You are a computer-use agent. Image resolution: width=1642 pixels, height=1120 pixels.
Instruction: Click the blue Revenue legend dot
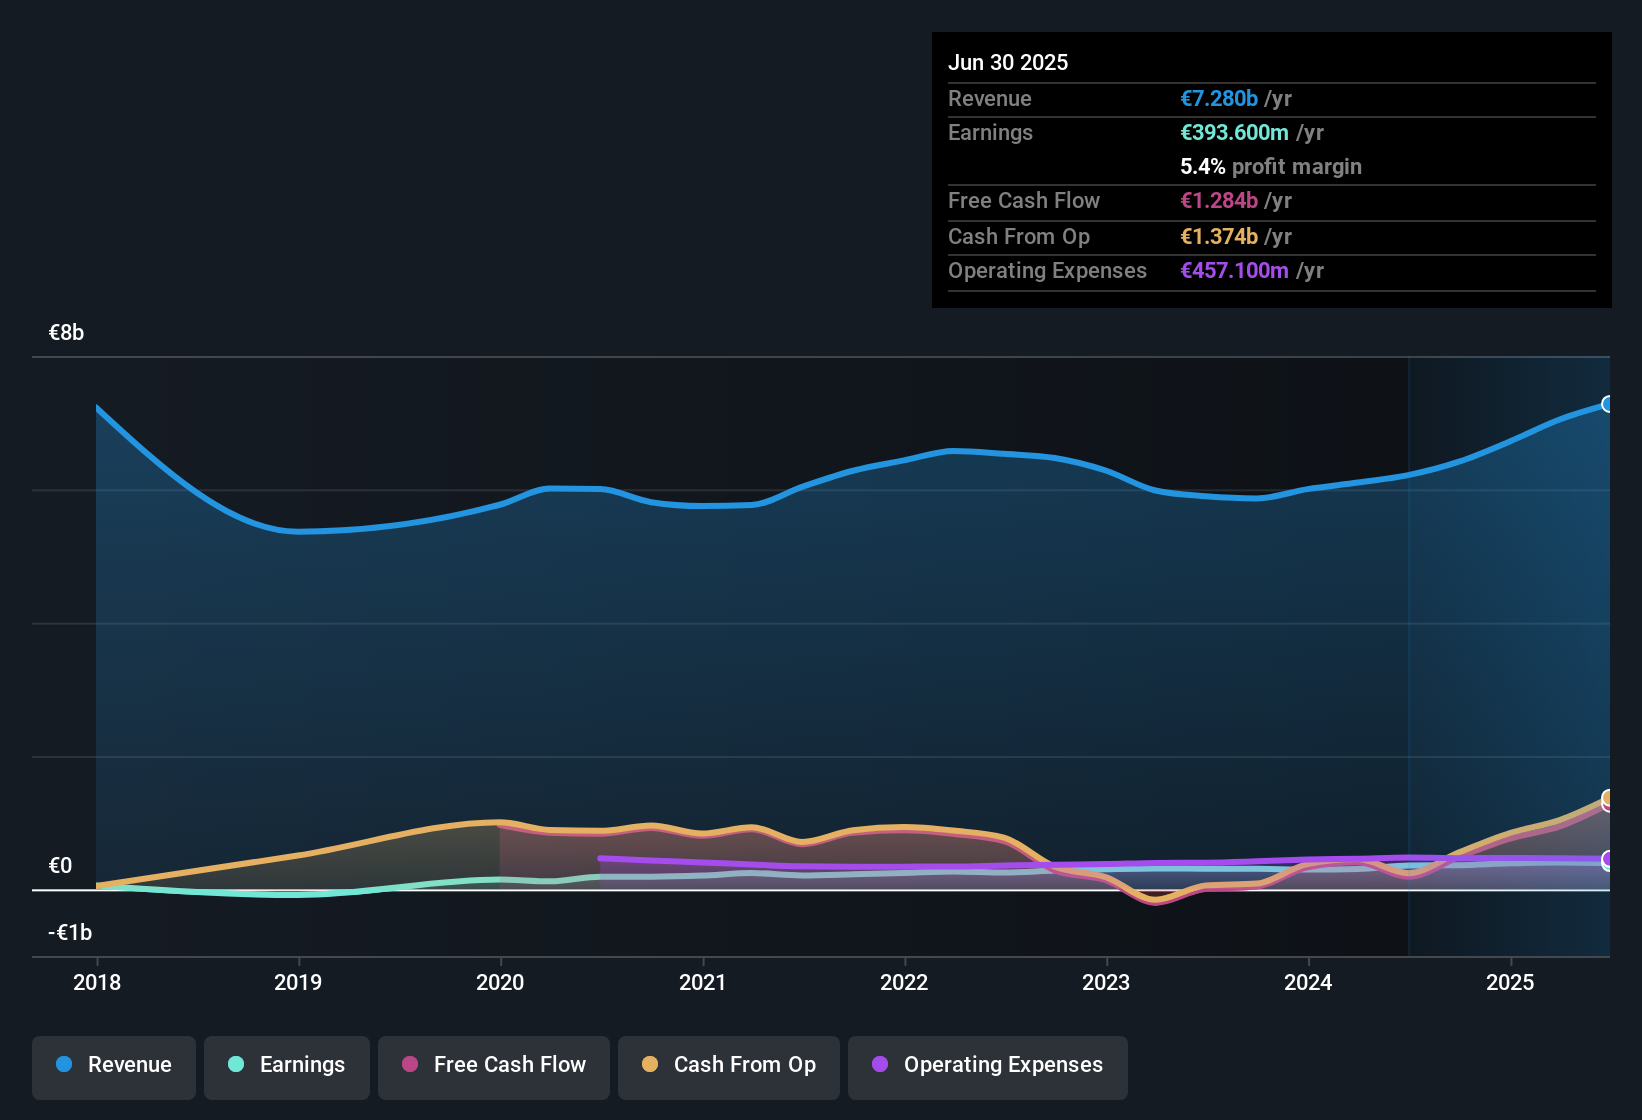64,1064
